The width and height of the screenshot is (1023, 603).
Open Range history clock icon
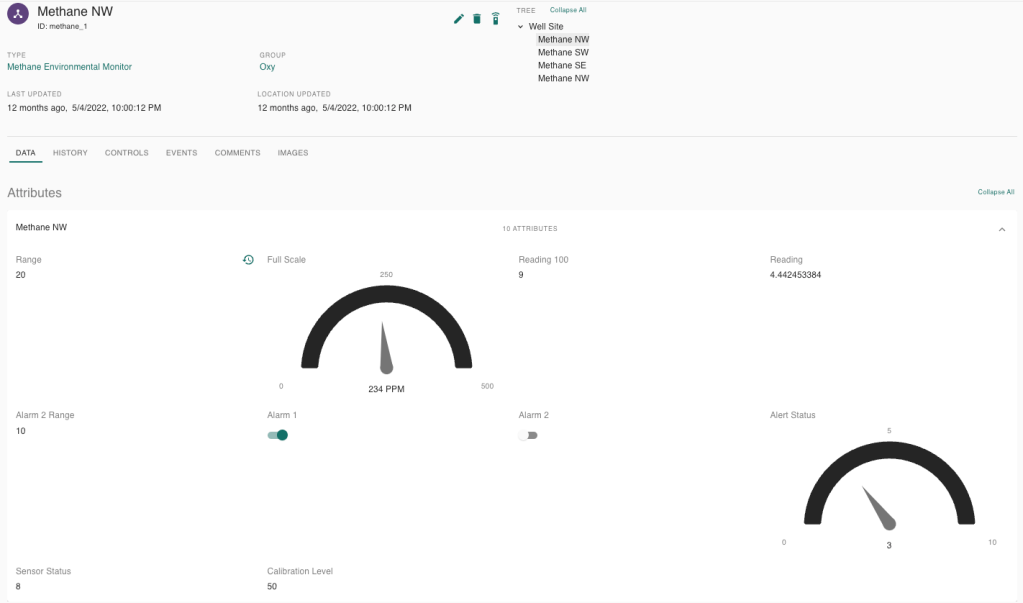(248, 260)
